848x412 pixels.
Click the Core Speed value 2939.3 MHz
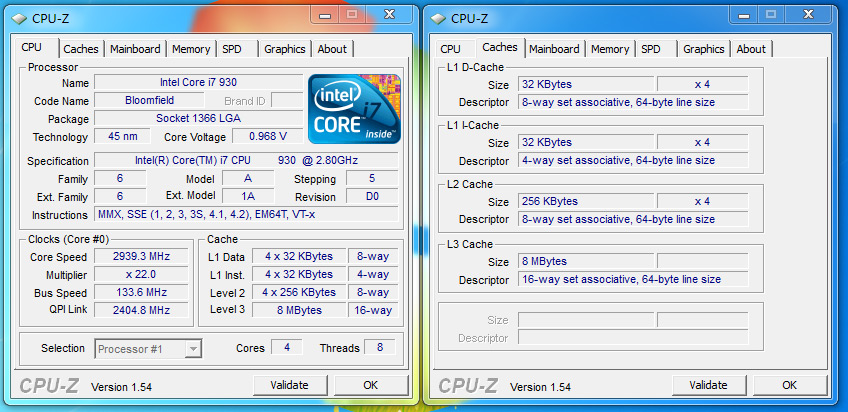pos(142,256)
